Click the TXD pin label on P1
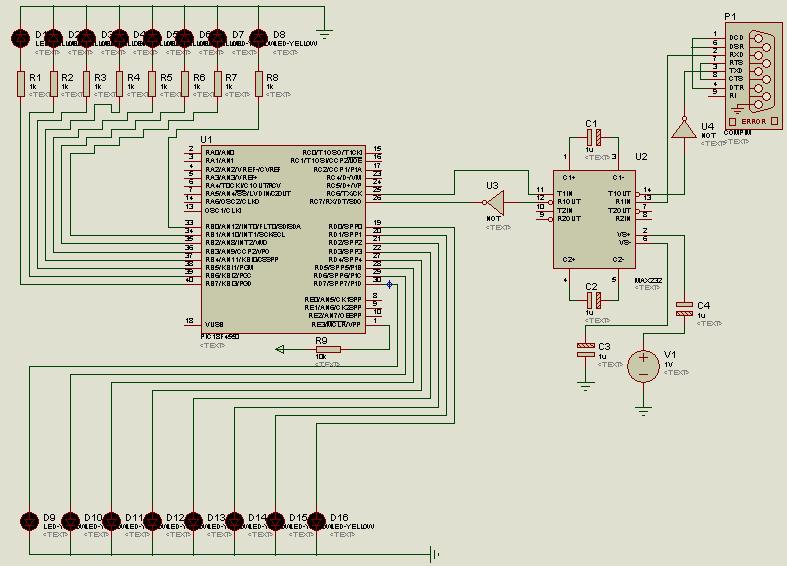 click(x=736, y=71)
